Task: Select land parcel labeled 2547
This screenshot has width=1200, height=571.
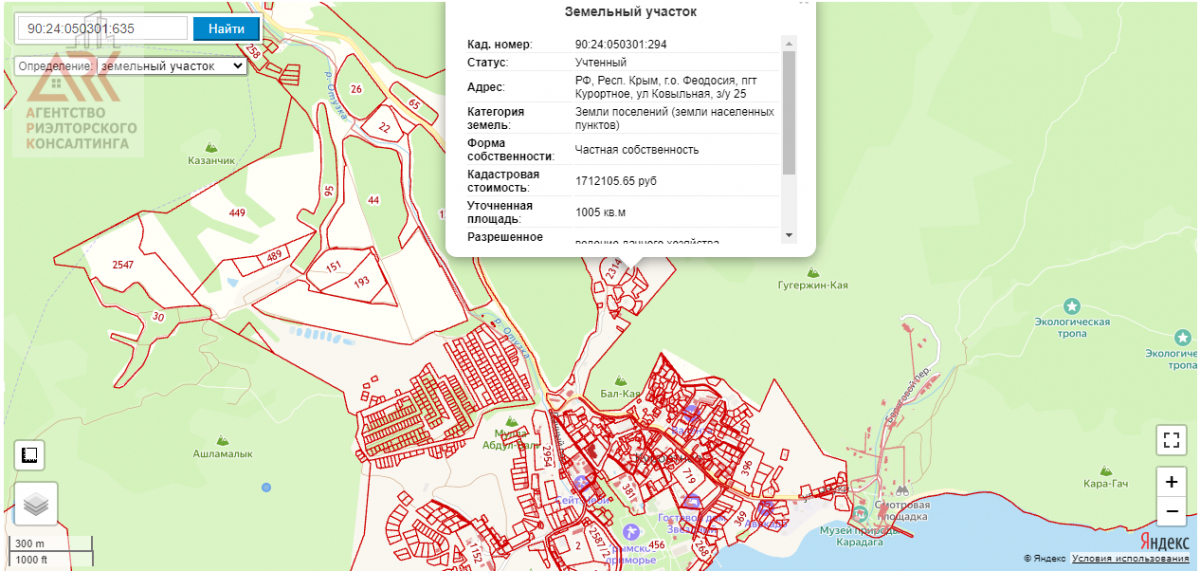Action: point(123,265)
